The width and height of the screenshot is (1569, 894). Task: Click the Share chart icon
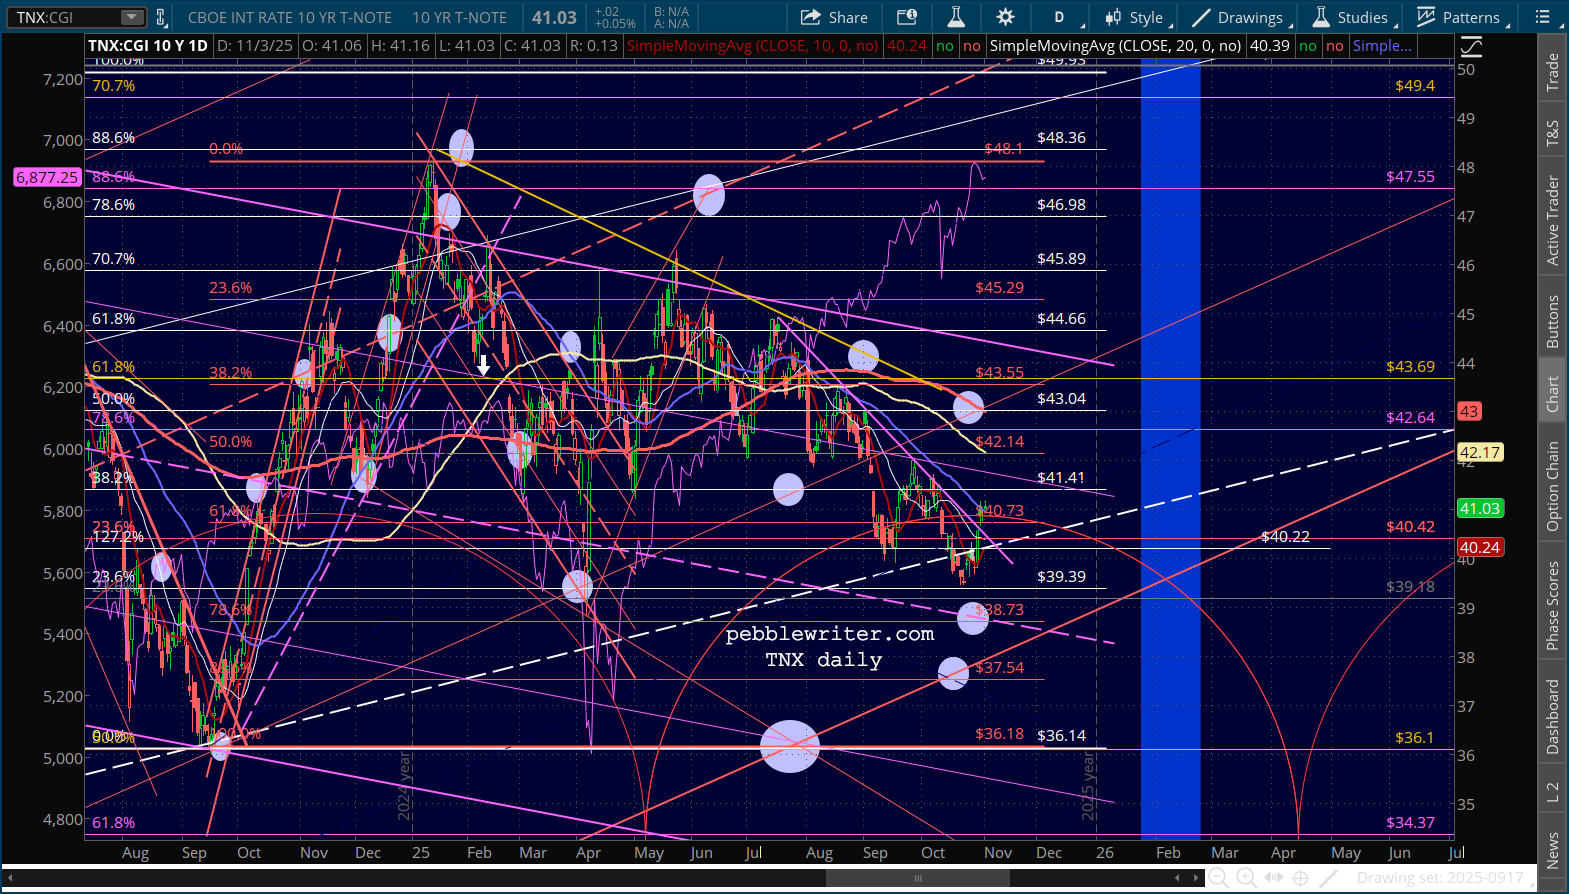point(834,17)
